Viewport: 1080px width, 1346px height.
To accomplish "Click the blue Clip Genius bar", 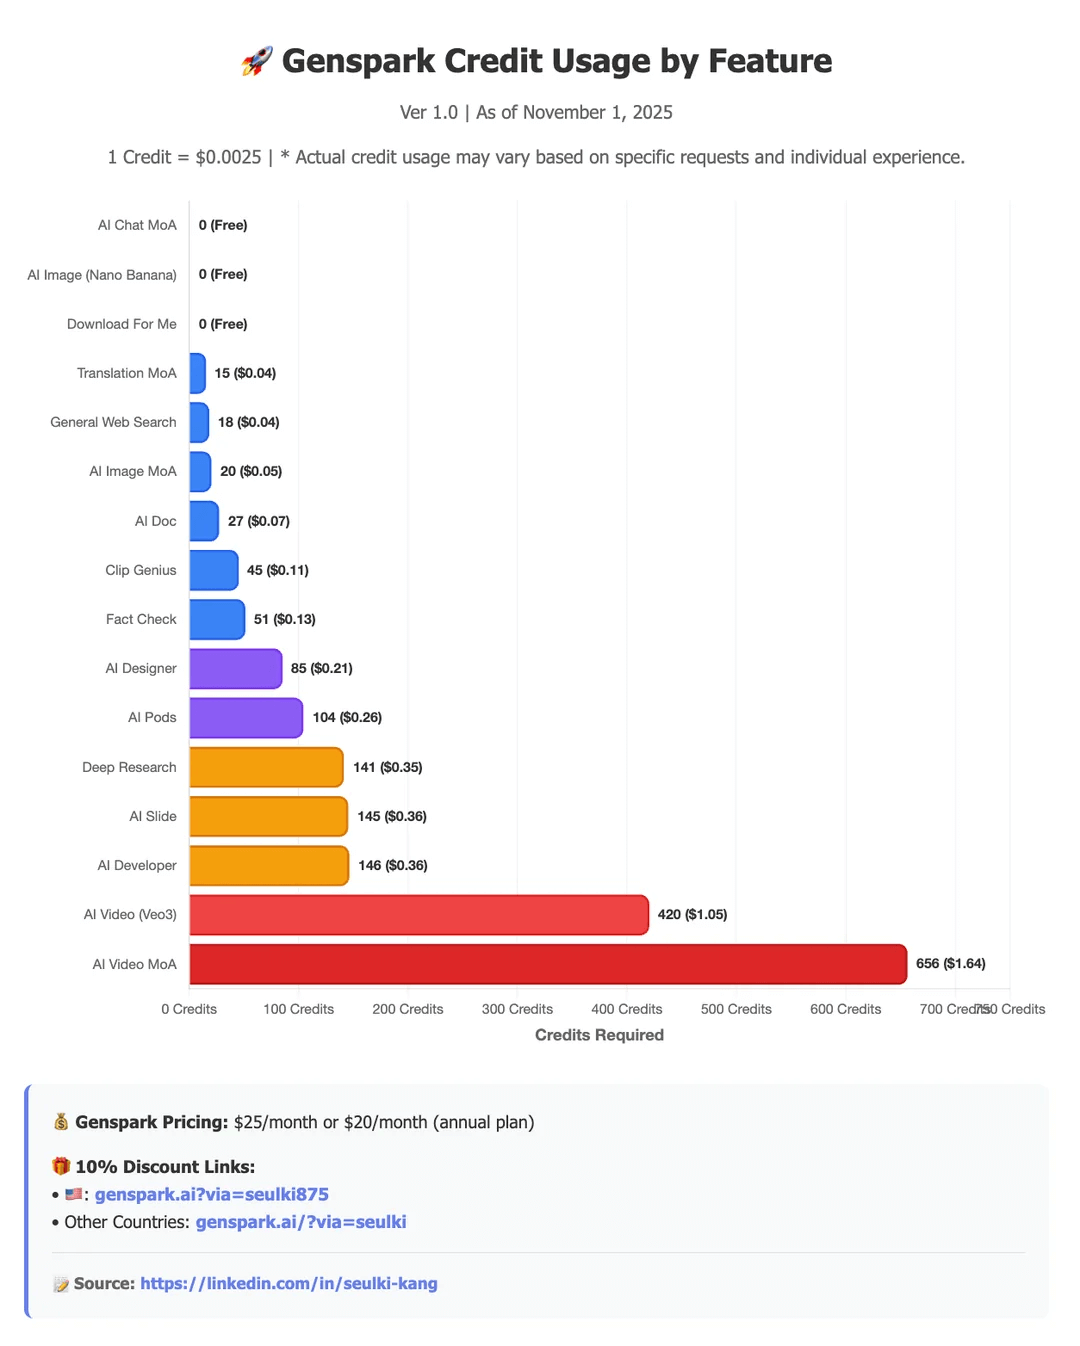I will 214,570.
